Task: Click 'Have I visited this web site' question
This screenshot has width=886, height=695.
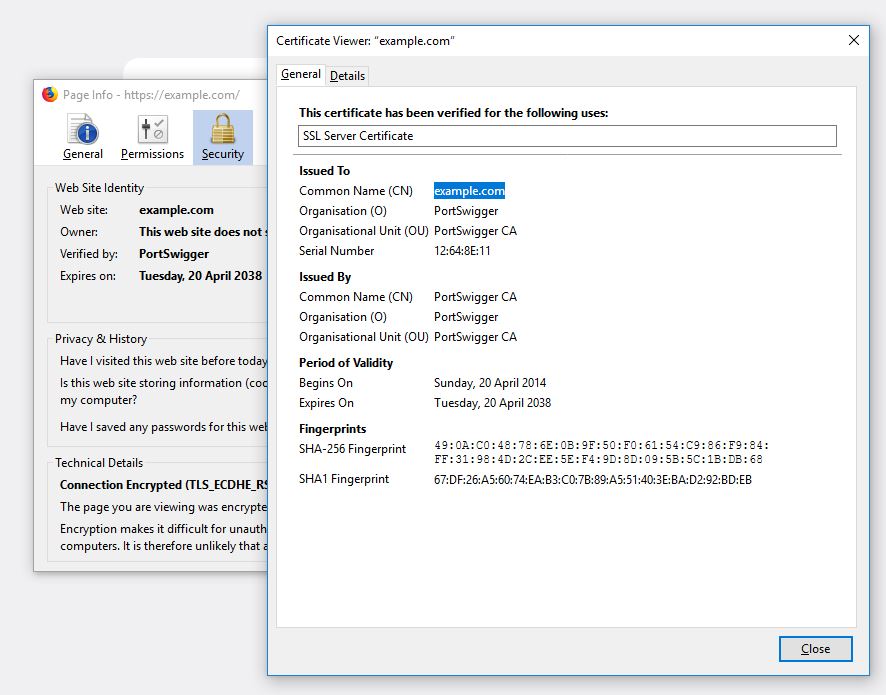Action: point(163,360)
